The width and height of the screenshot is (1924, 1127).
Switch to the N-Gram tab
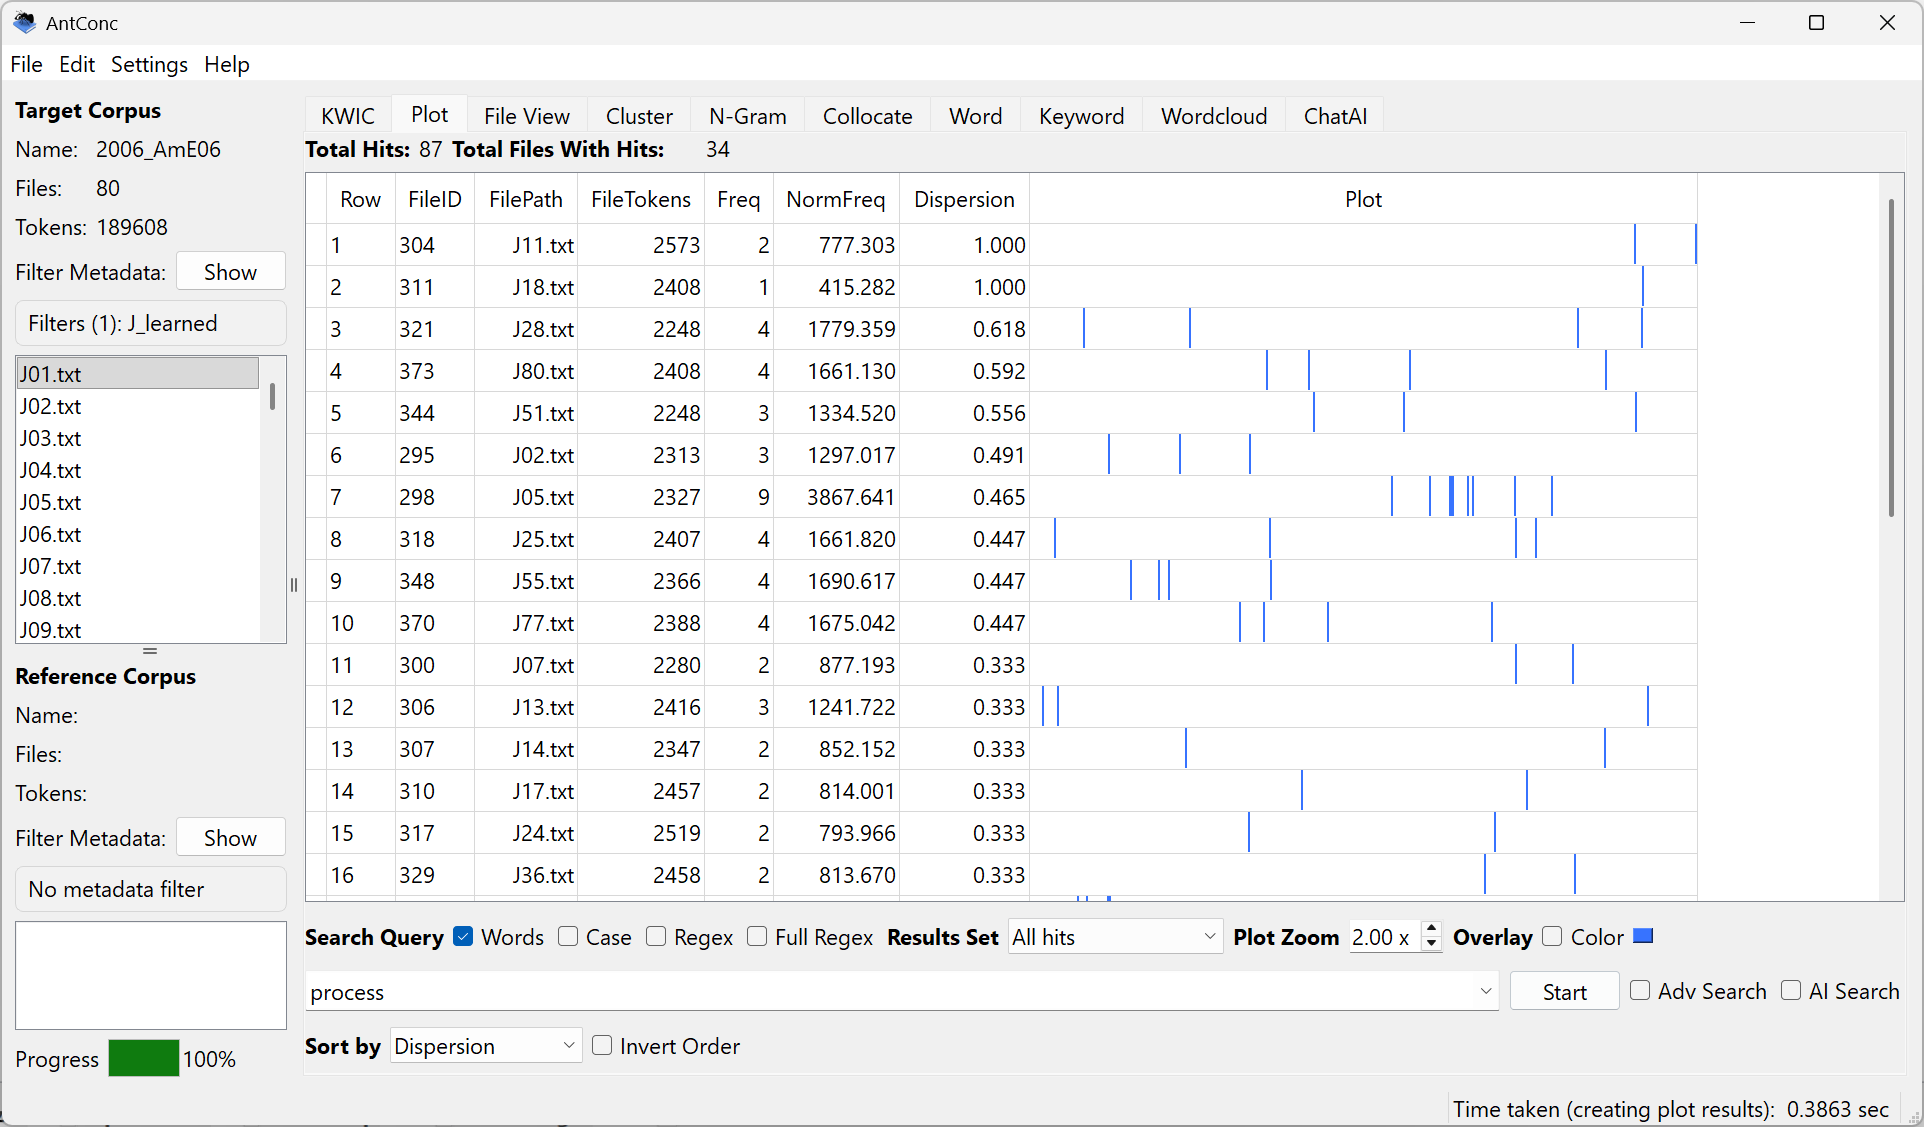[x=748, y=116]
